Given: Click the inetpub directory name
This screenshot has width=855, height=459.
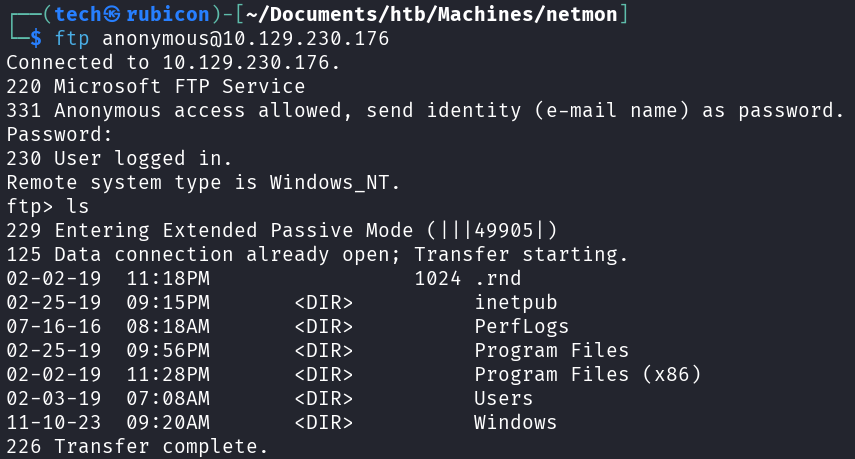Looking at the screenshot, I should click(515, 302).
